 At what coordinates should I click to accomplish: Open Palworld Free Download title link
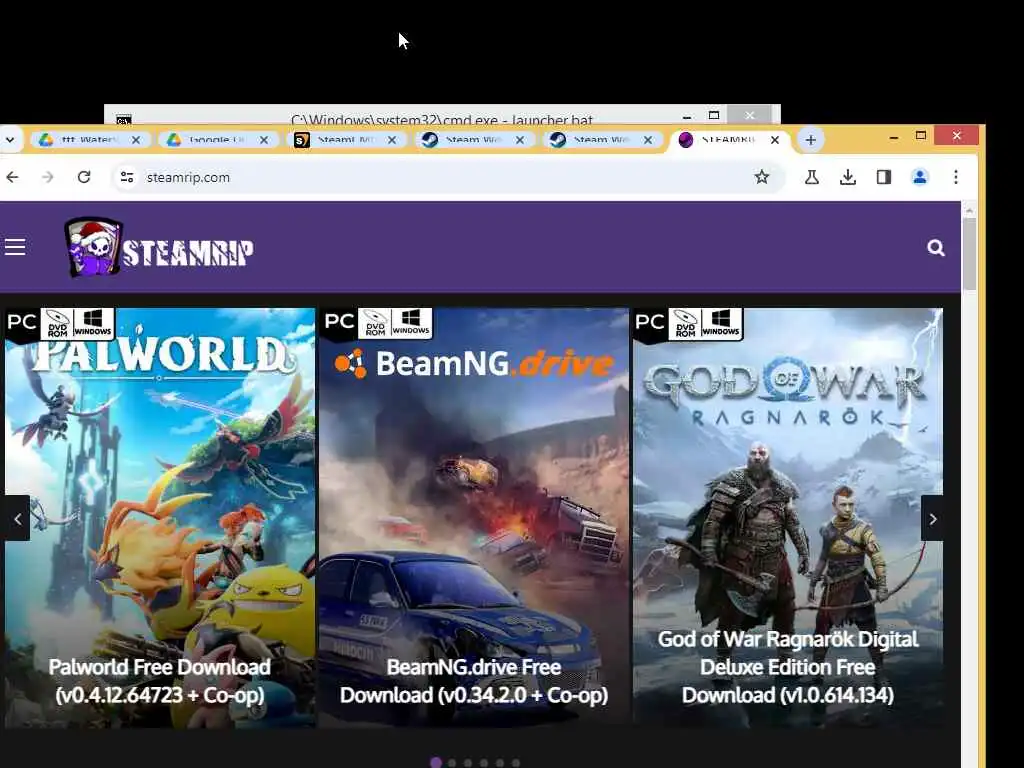pos(160,680)
